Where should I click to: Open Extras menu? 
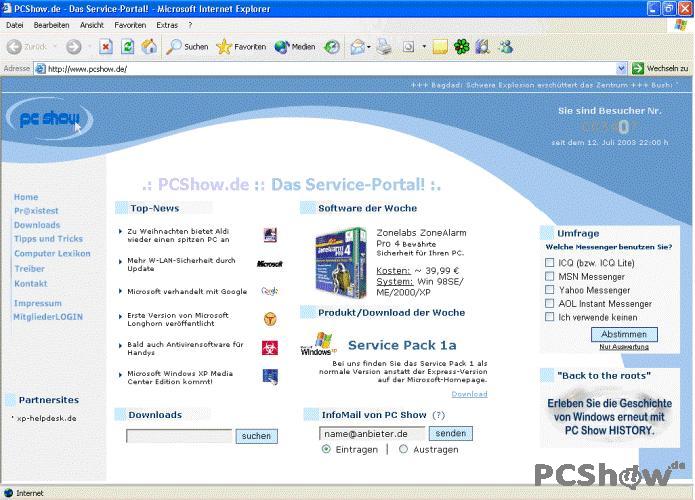[167, 25]
